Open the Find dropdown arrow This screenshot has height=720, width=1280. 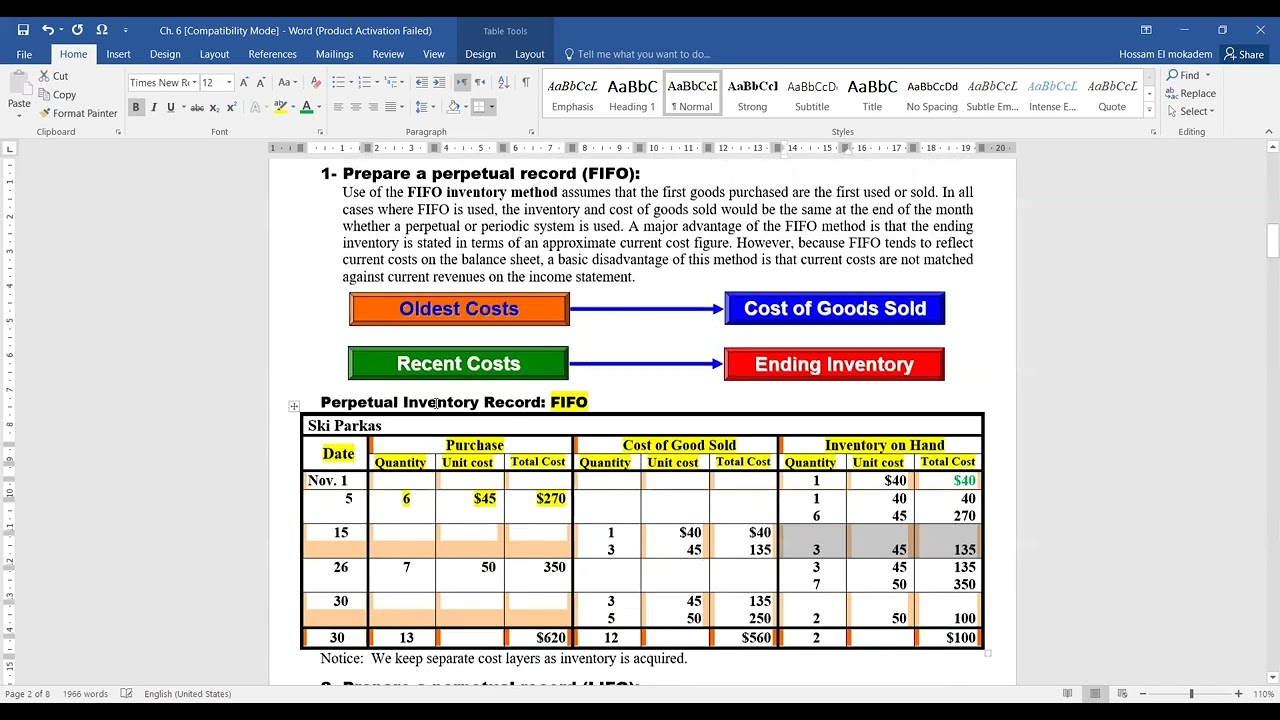[1207, 75]
